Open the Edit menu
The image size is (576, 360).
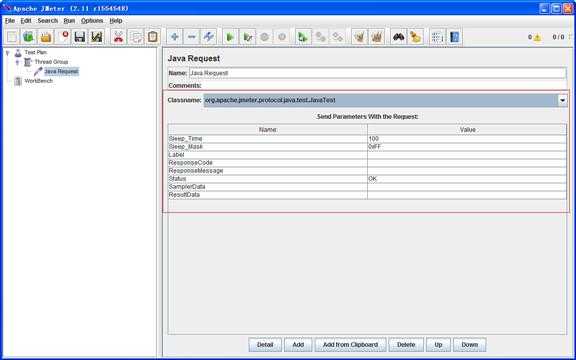[26, 21]
